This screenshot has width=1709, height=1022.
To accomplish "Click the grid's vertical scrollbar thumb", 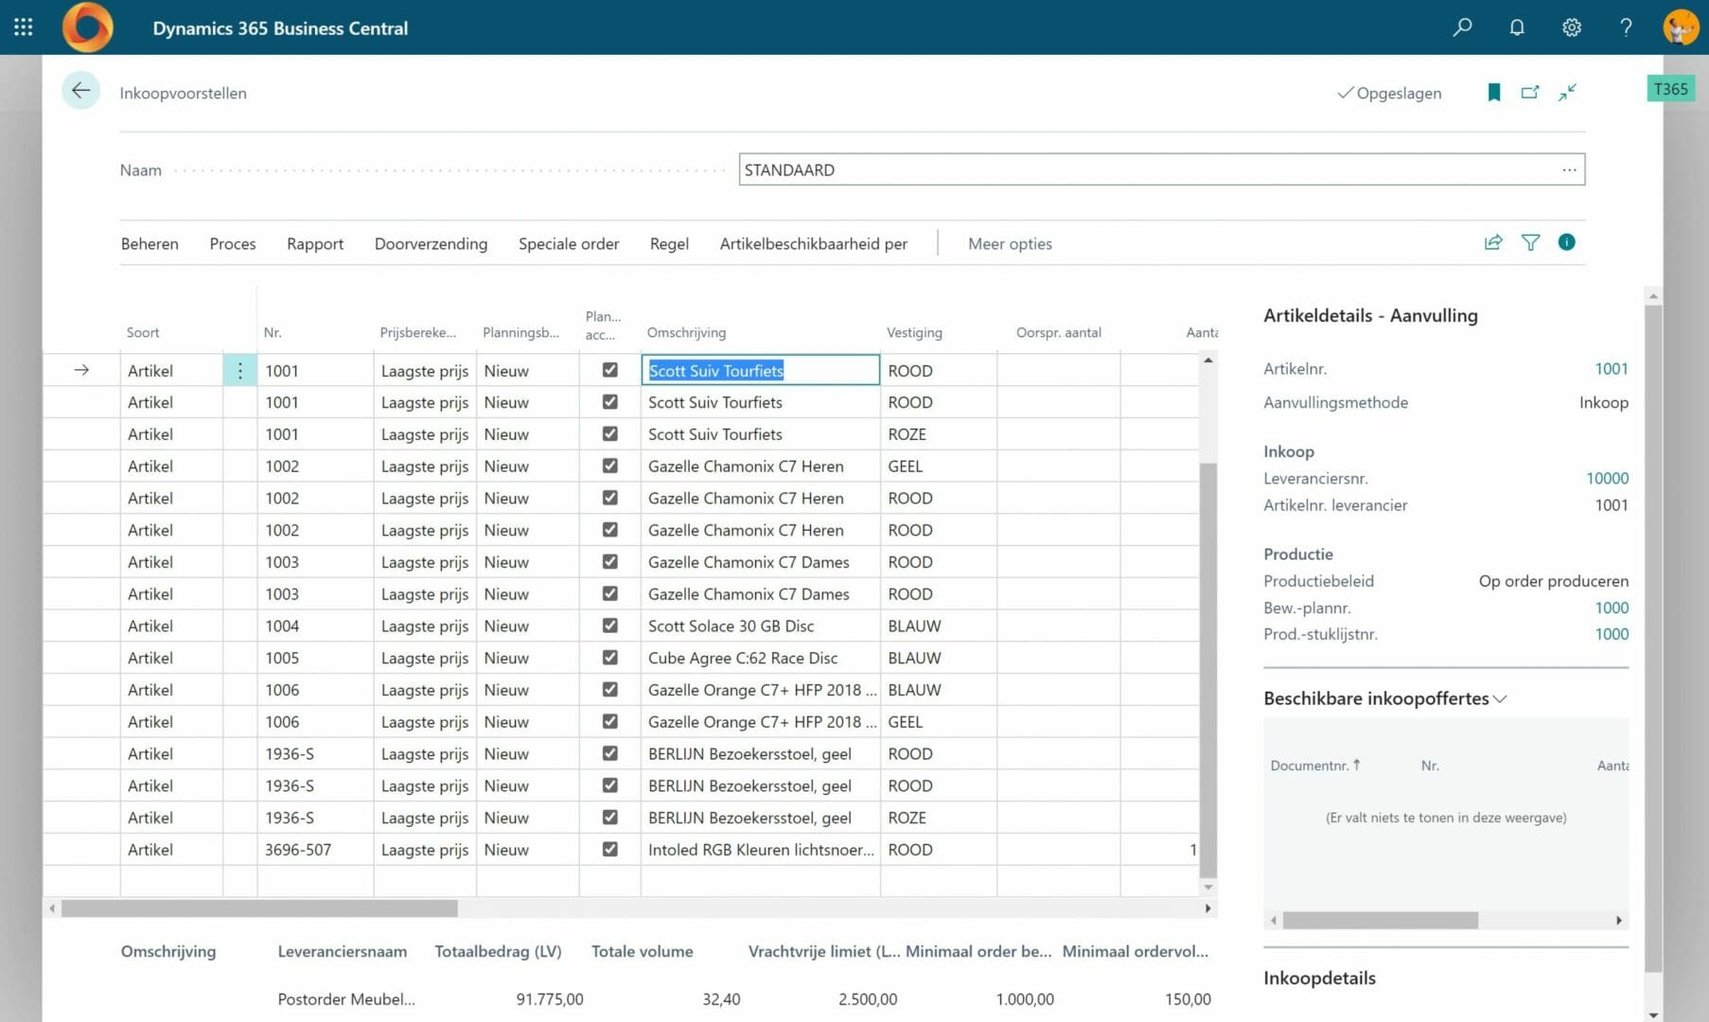I will tap(1208, 670).
